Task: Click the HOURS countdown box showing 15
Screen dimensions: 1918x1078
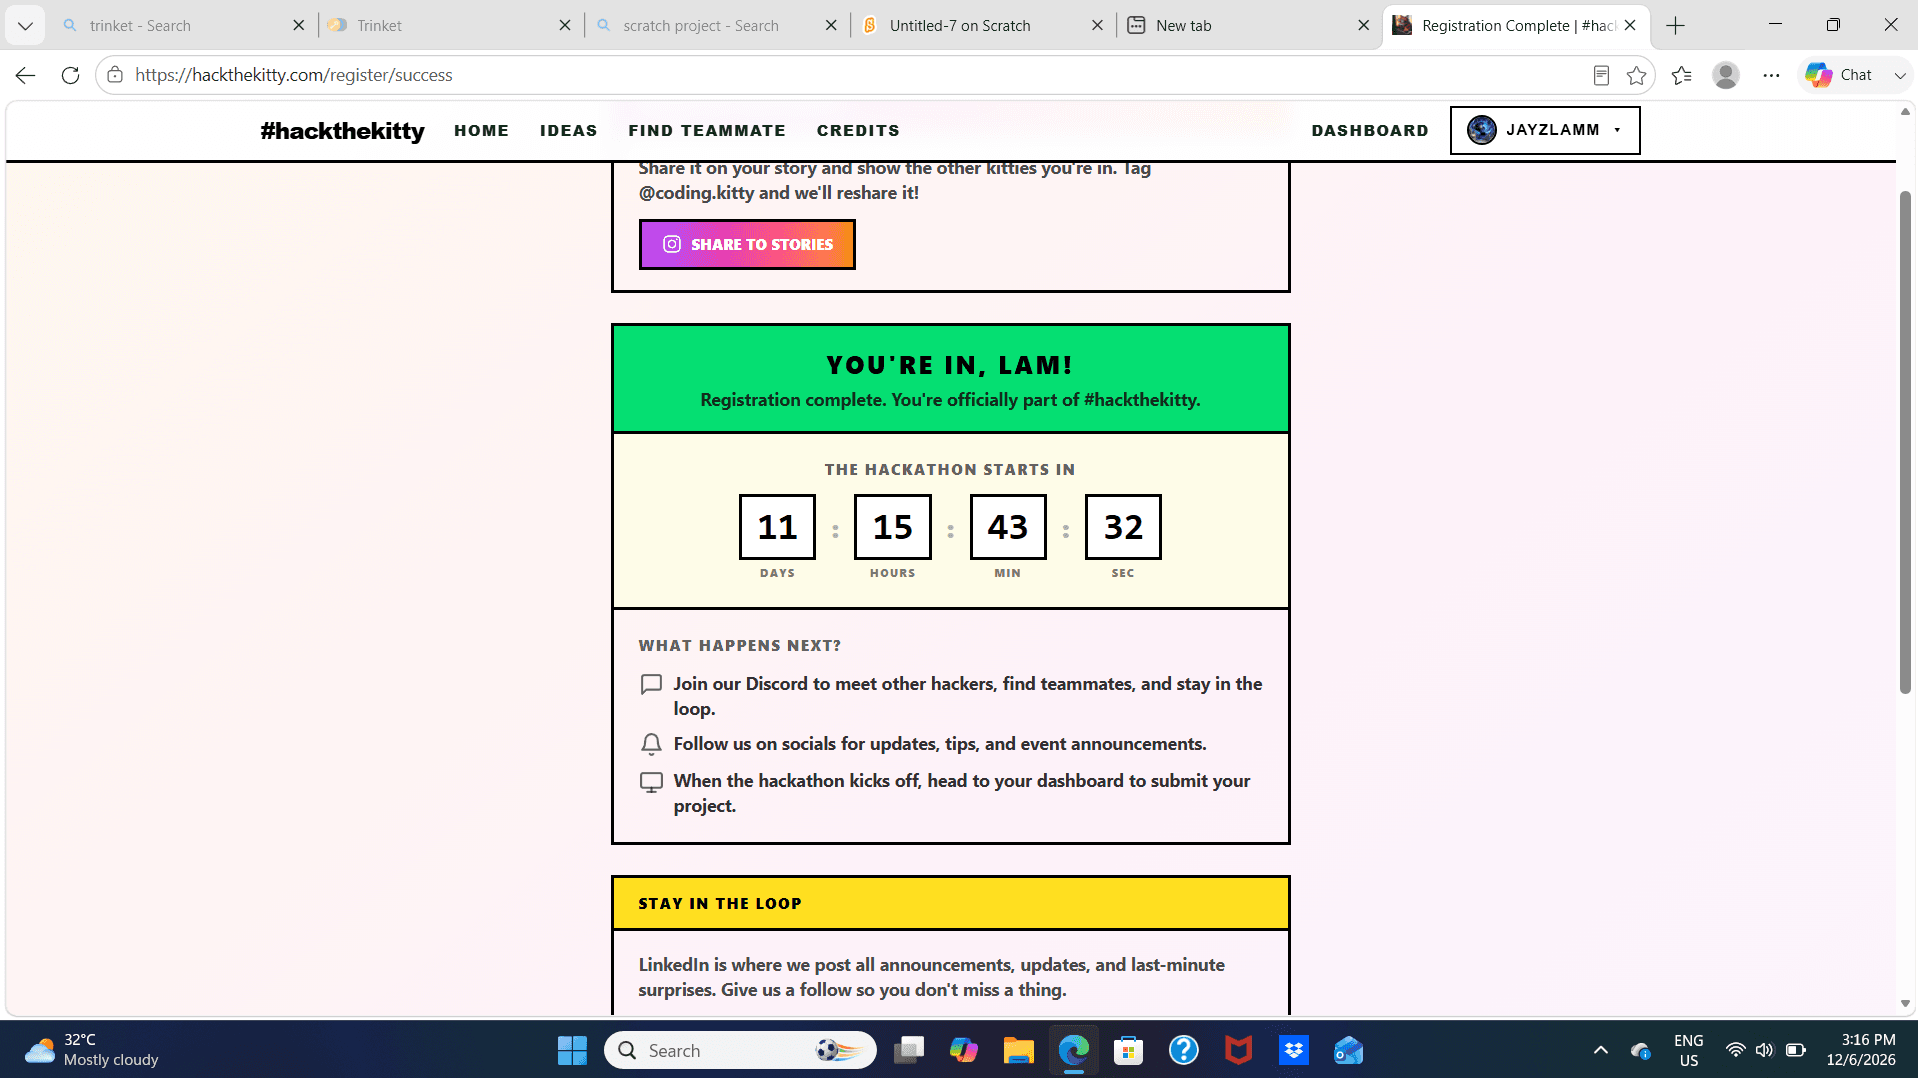Action: coord(892,527)
